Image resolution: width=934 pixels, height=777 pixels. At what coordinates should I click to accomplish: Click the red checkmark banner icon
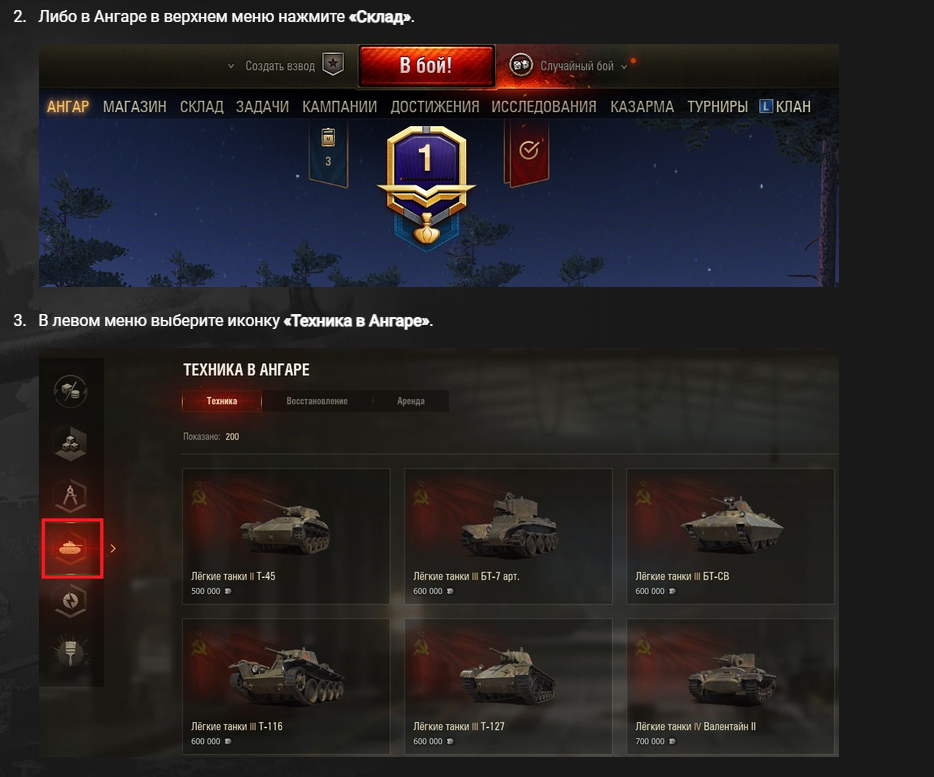528,151
